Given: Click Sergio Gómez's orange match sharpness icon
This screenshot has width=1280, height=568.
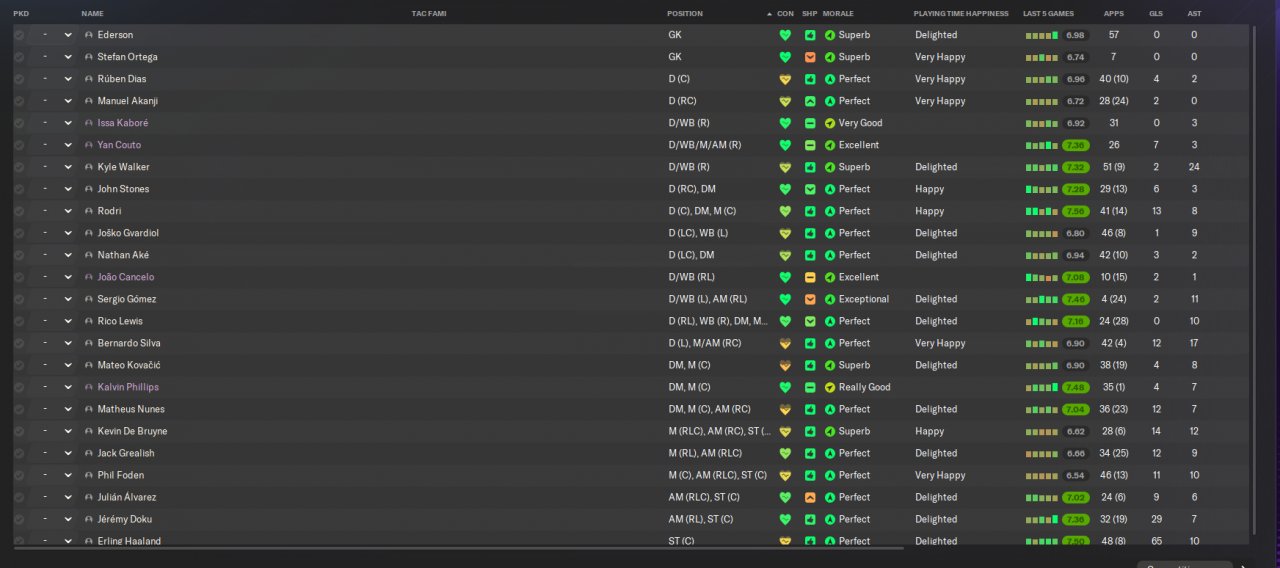Looking at the screenshot, I should point(810,299).
